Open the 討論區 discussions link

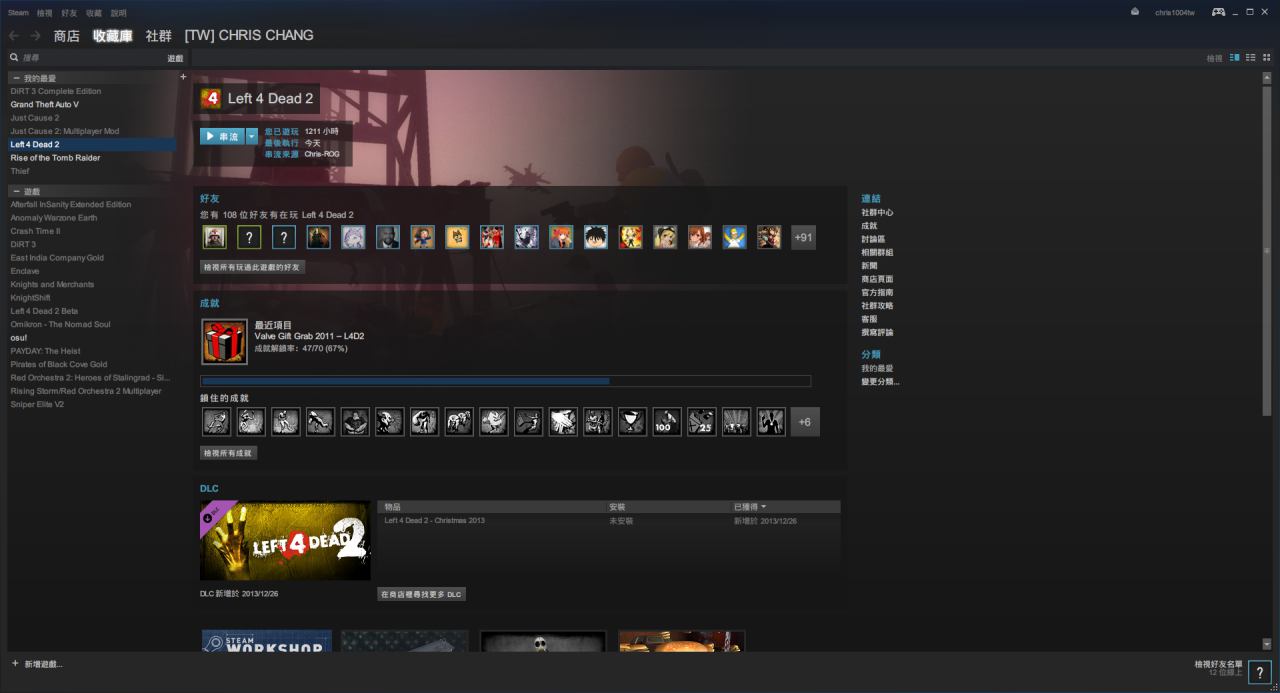[x=873, y=239]
